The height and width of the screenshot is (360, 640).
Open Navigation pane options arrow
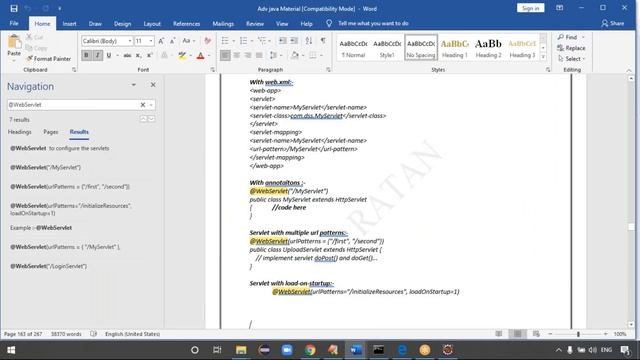(x=133, y=85)
